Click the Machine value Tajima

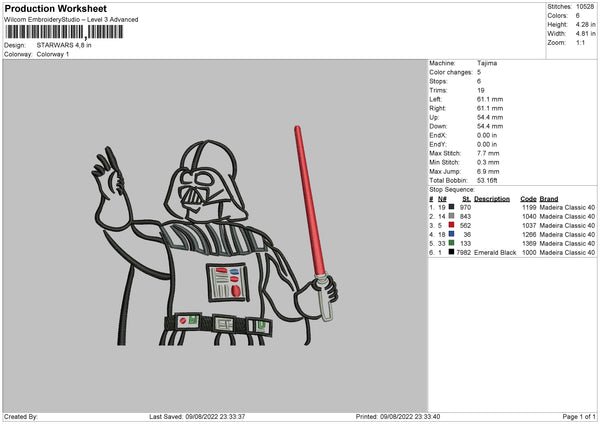tap(487, 63)
